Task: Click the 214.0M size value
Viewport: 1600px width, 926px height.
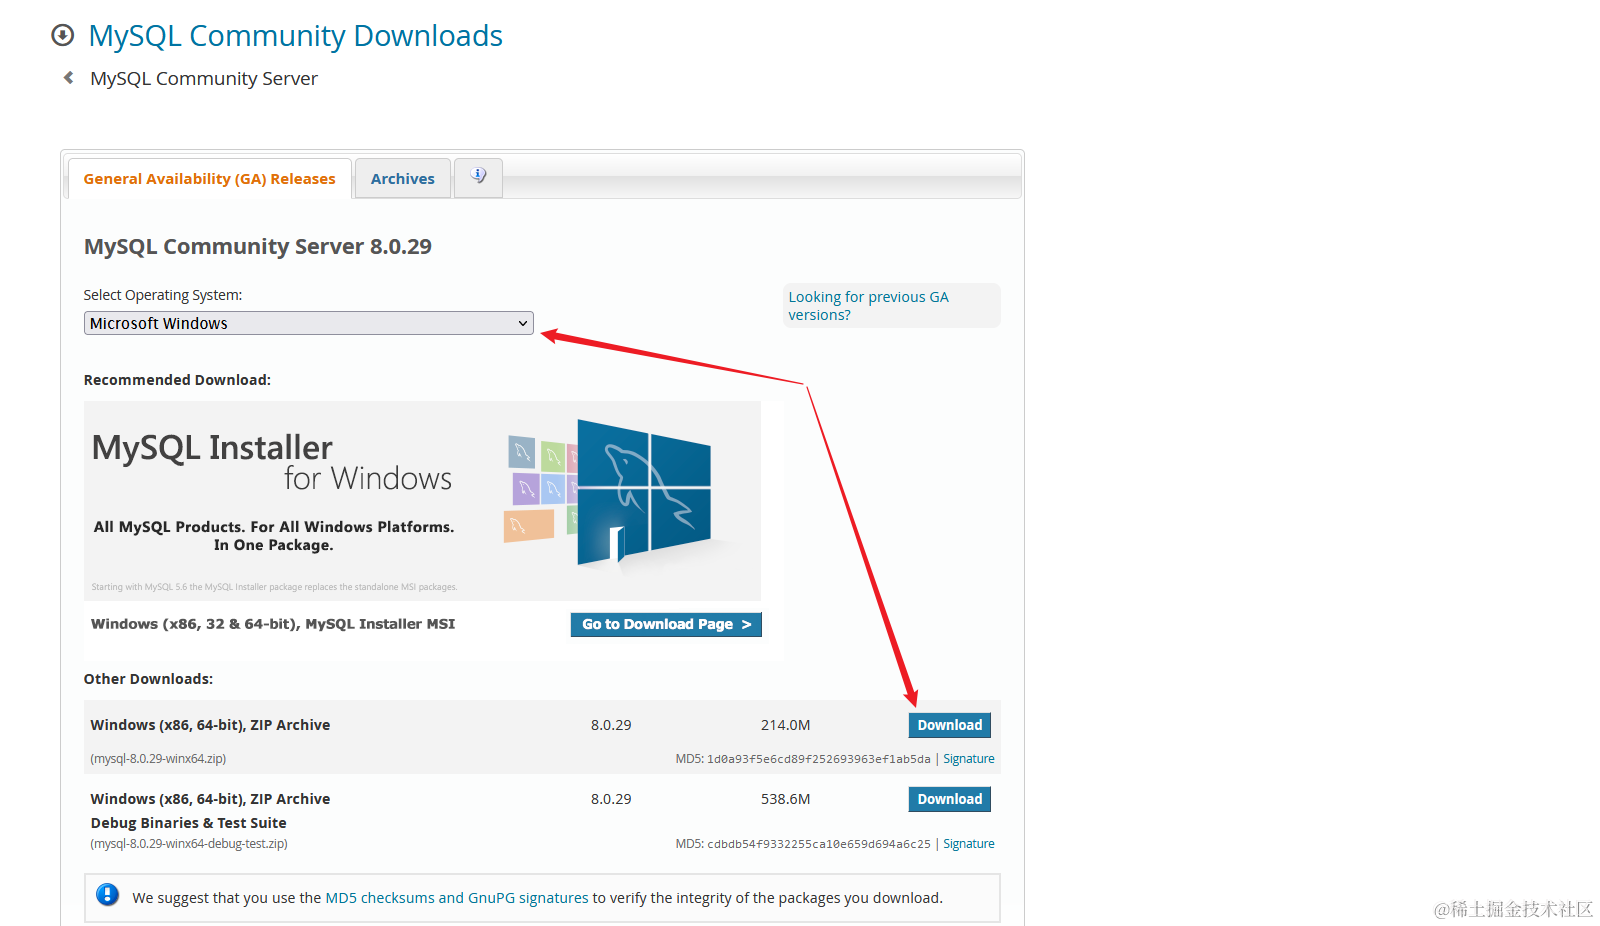Action: pos(785,725)
